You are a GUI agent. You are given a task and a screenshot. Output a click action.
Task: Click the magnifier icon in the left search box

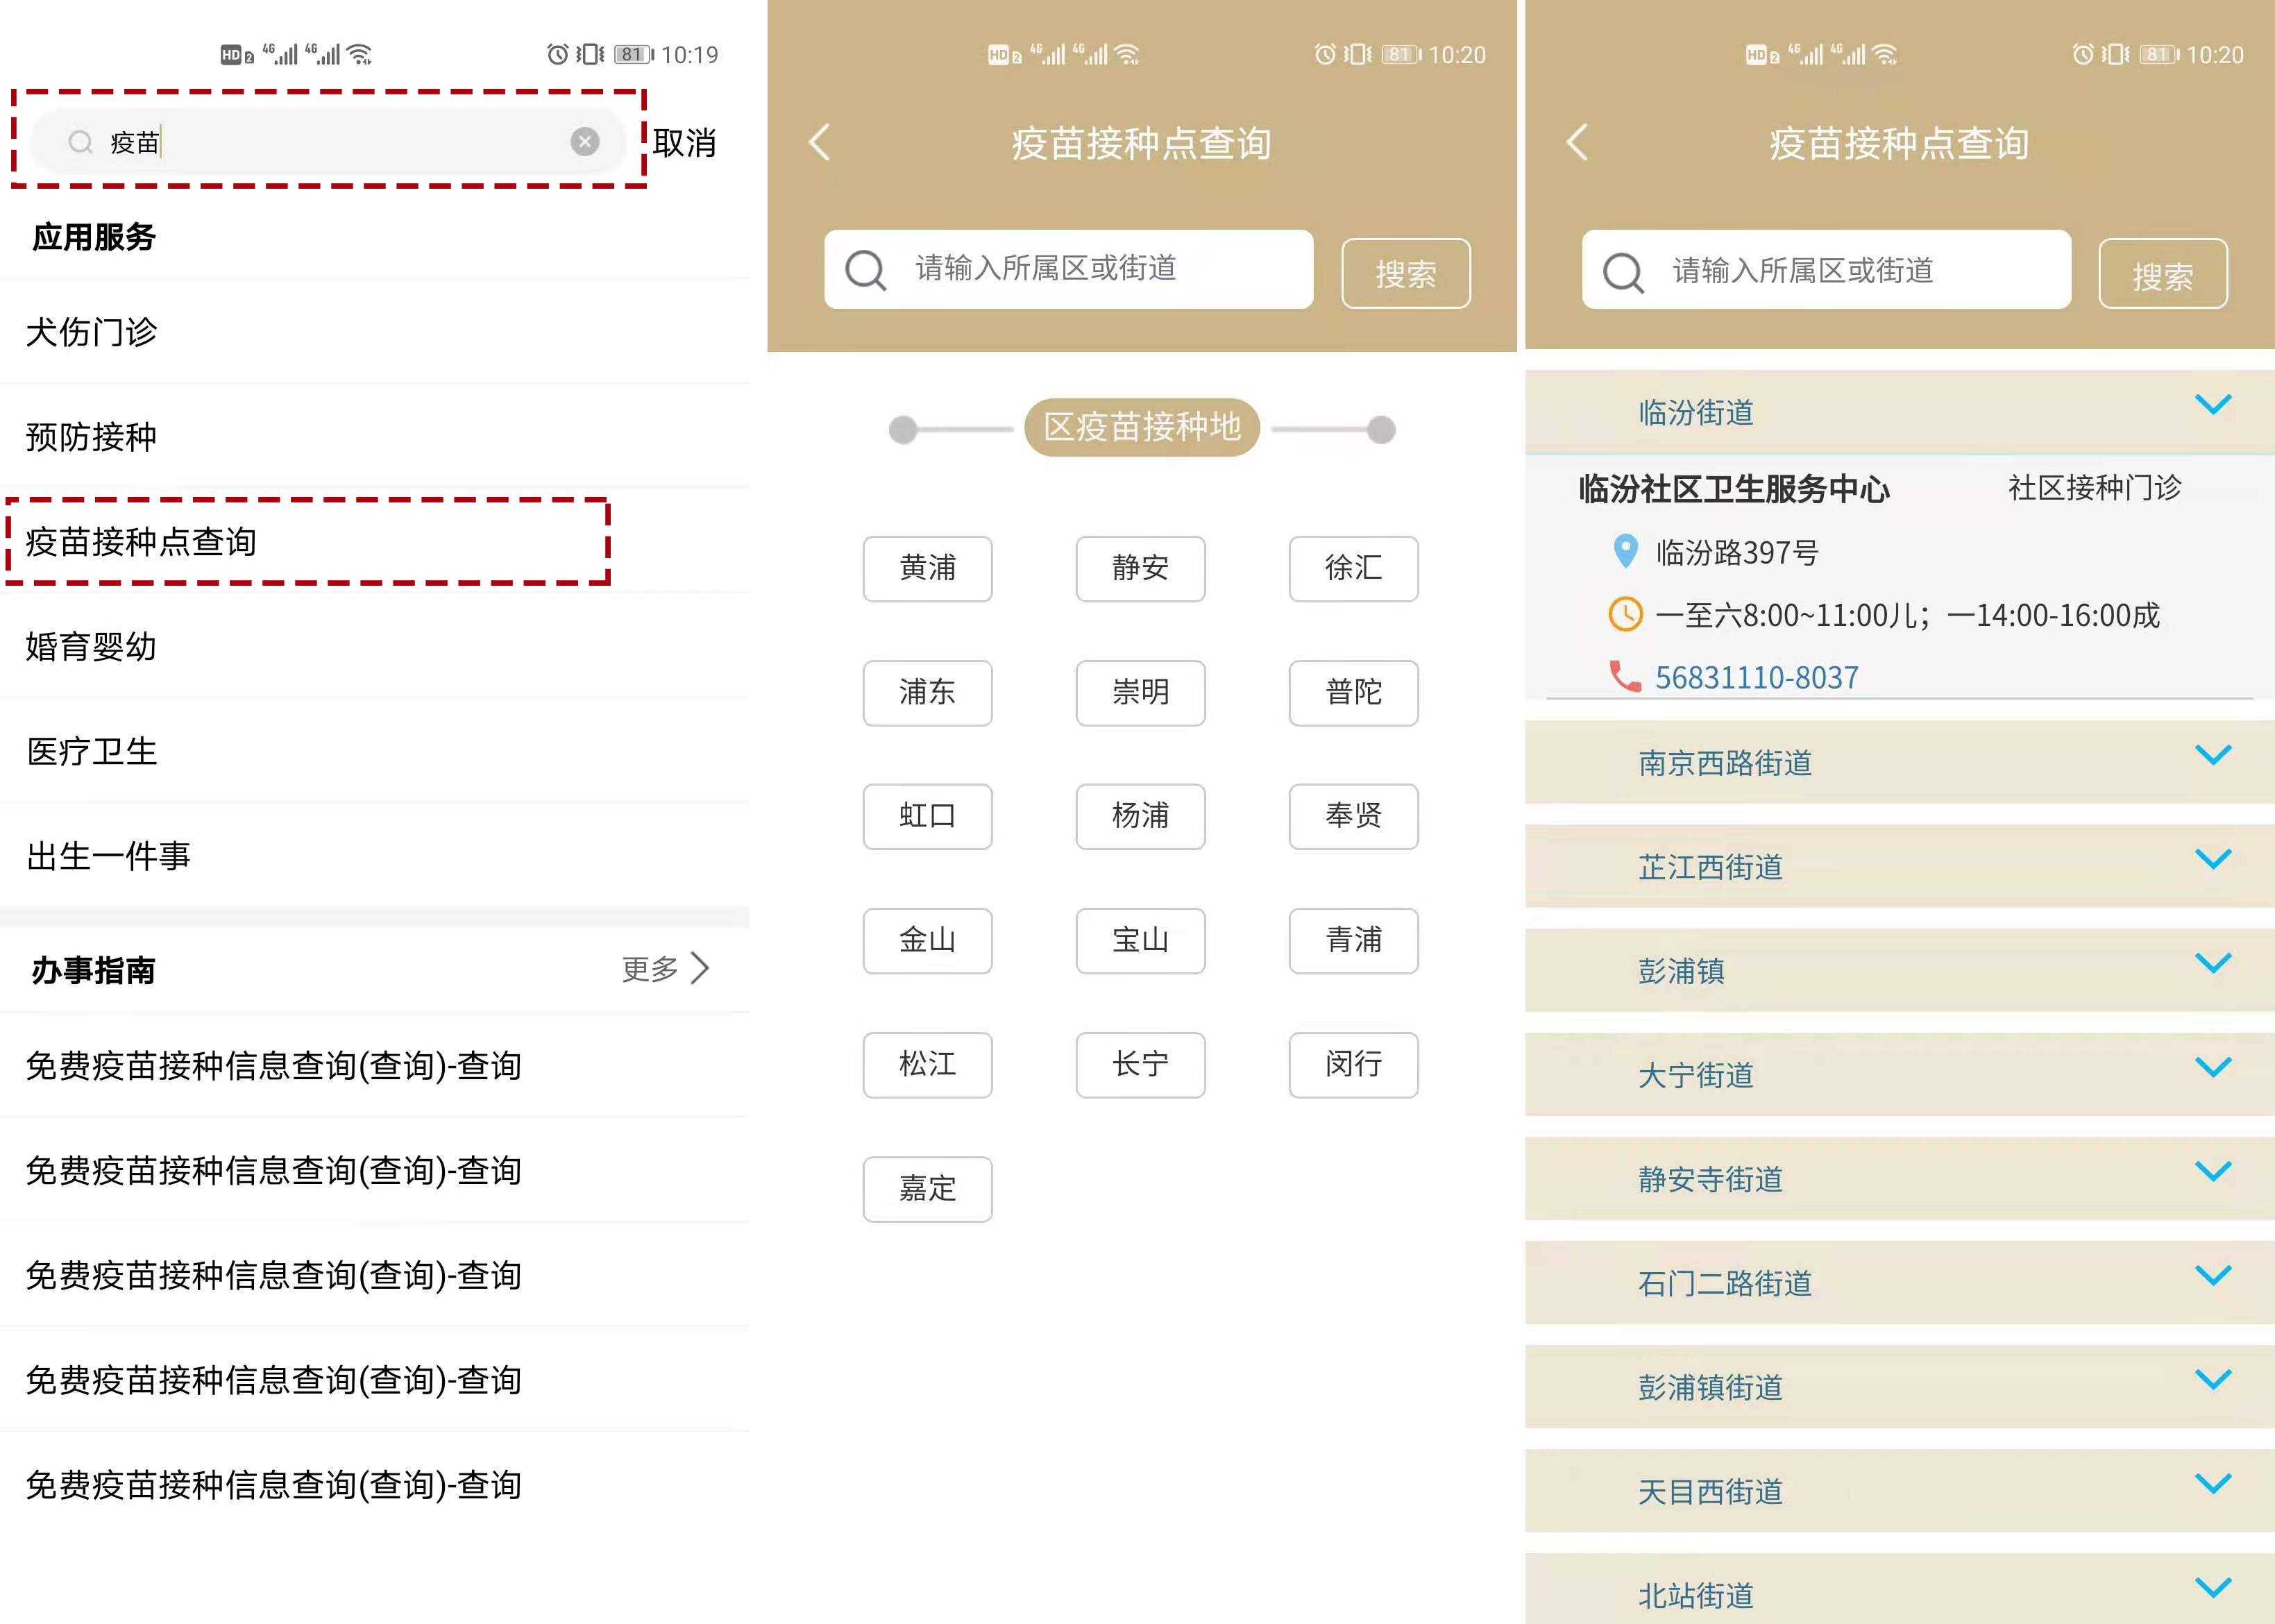[80, 142]
